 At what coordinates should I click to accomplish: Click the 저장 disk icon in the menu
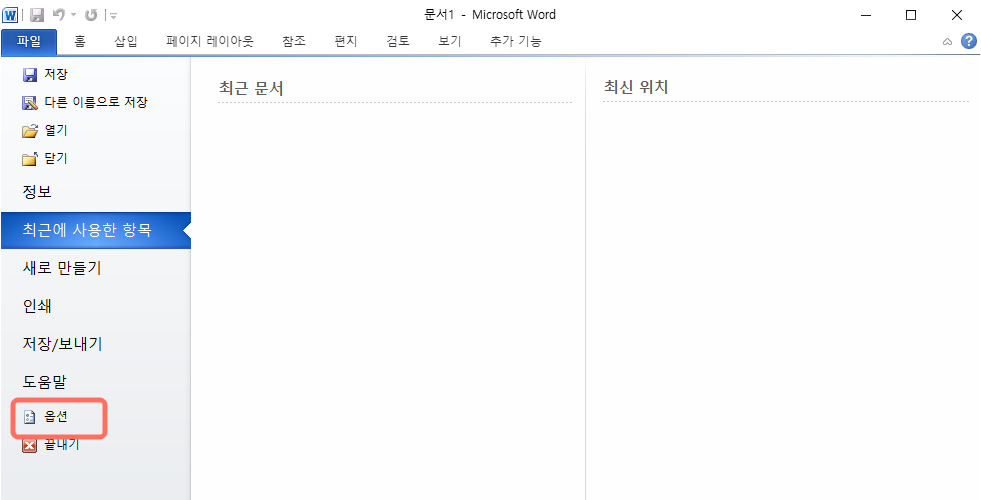pyautogui.click(x=29, y=75)
